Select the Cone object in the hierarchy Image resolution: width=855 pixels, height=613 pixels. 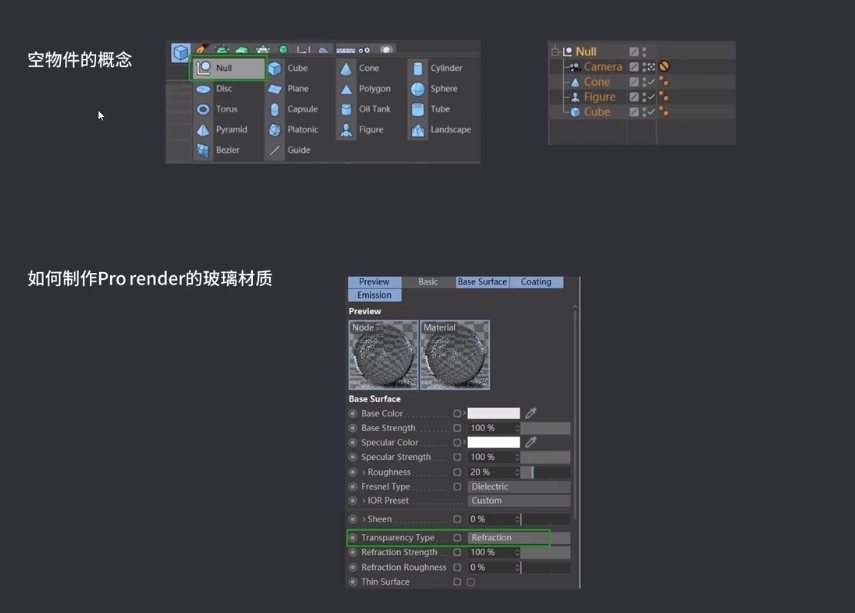coord(597,82)
